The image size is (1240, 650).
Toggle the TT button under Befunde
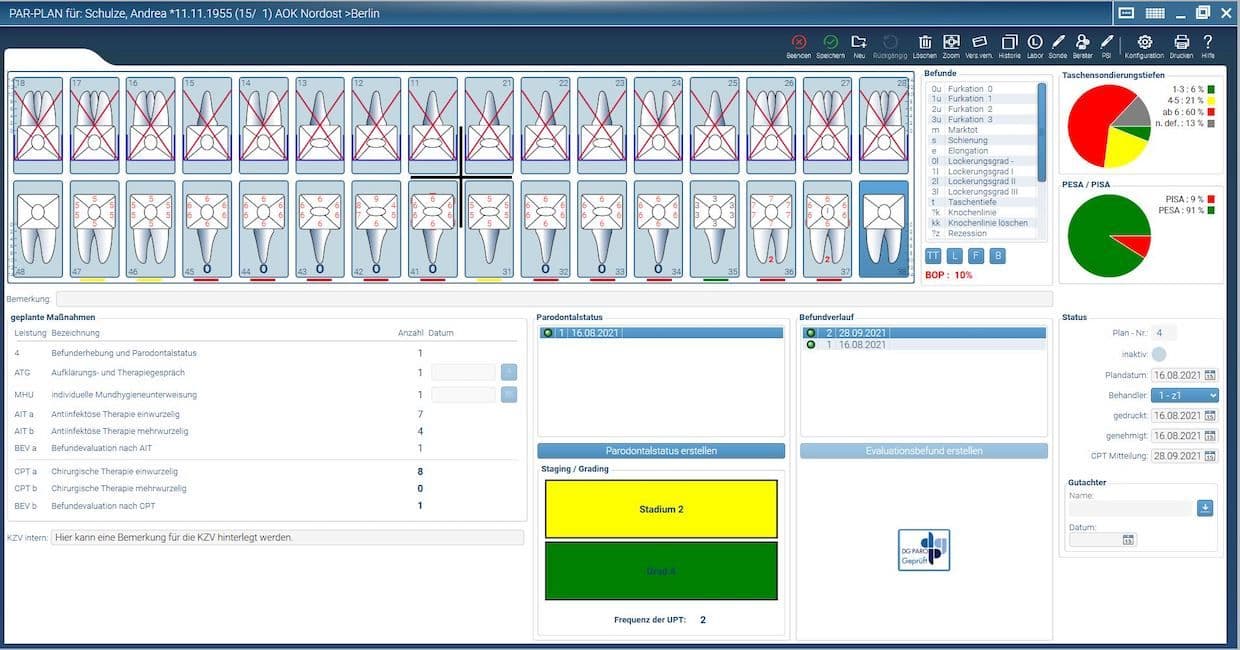pos(933,256)
